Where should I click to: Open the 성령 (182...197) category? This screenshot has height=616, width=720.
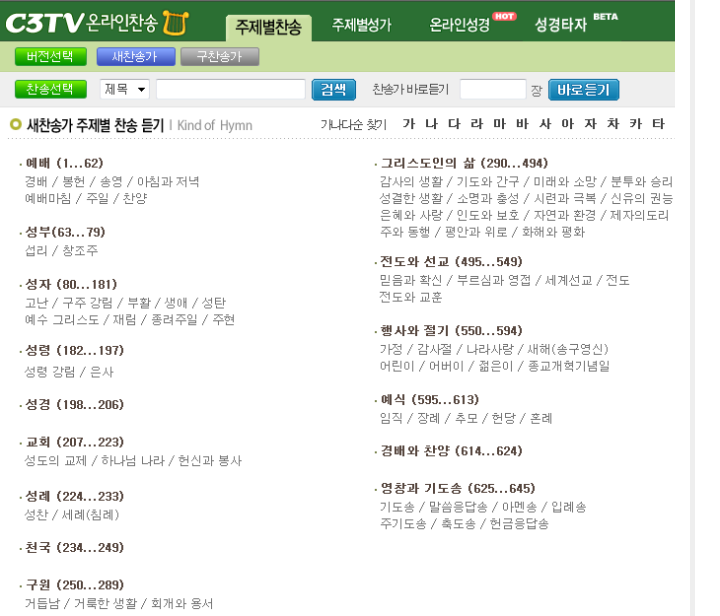74,351
